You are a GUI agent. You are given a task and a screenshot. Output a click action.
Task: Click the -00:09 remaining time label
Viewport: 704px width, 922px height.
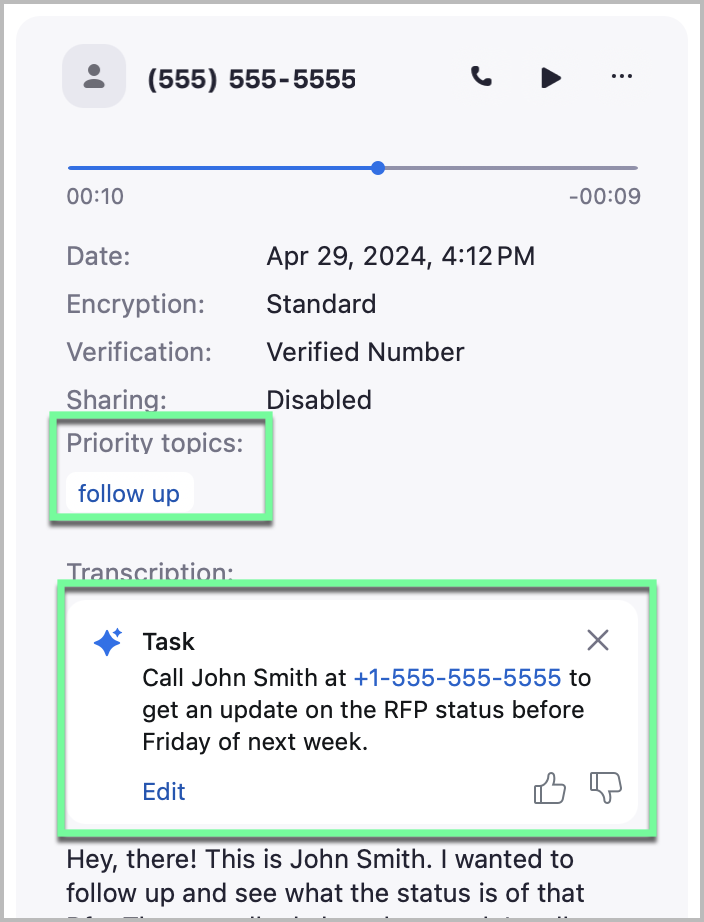pyautogui.click(x=604, y=196)
